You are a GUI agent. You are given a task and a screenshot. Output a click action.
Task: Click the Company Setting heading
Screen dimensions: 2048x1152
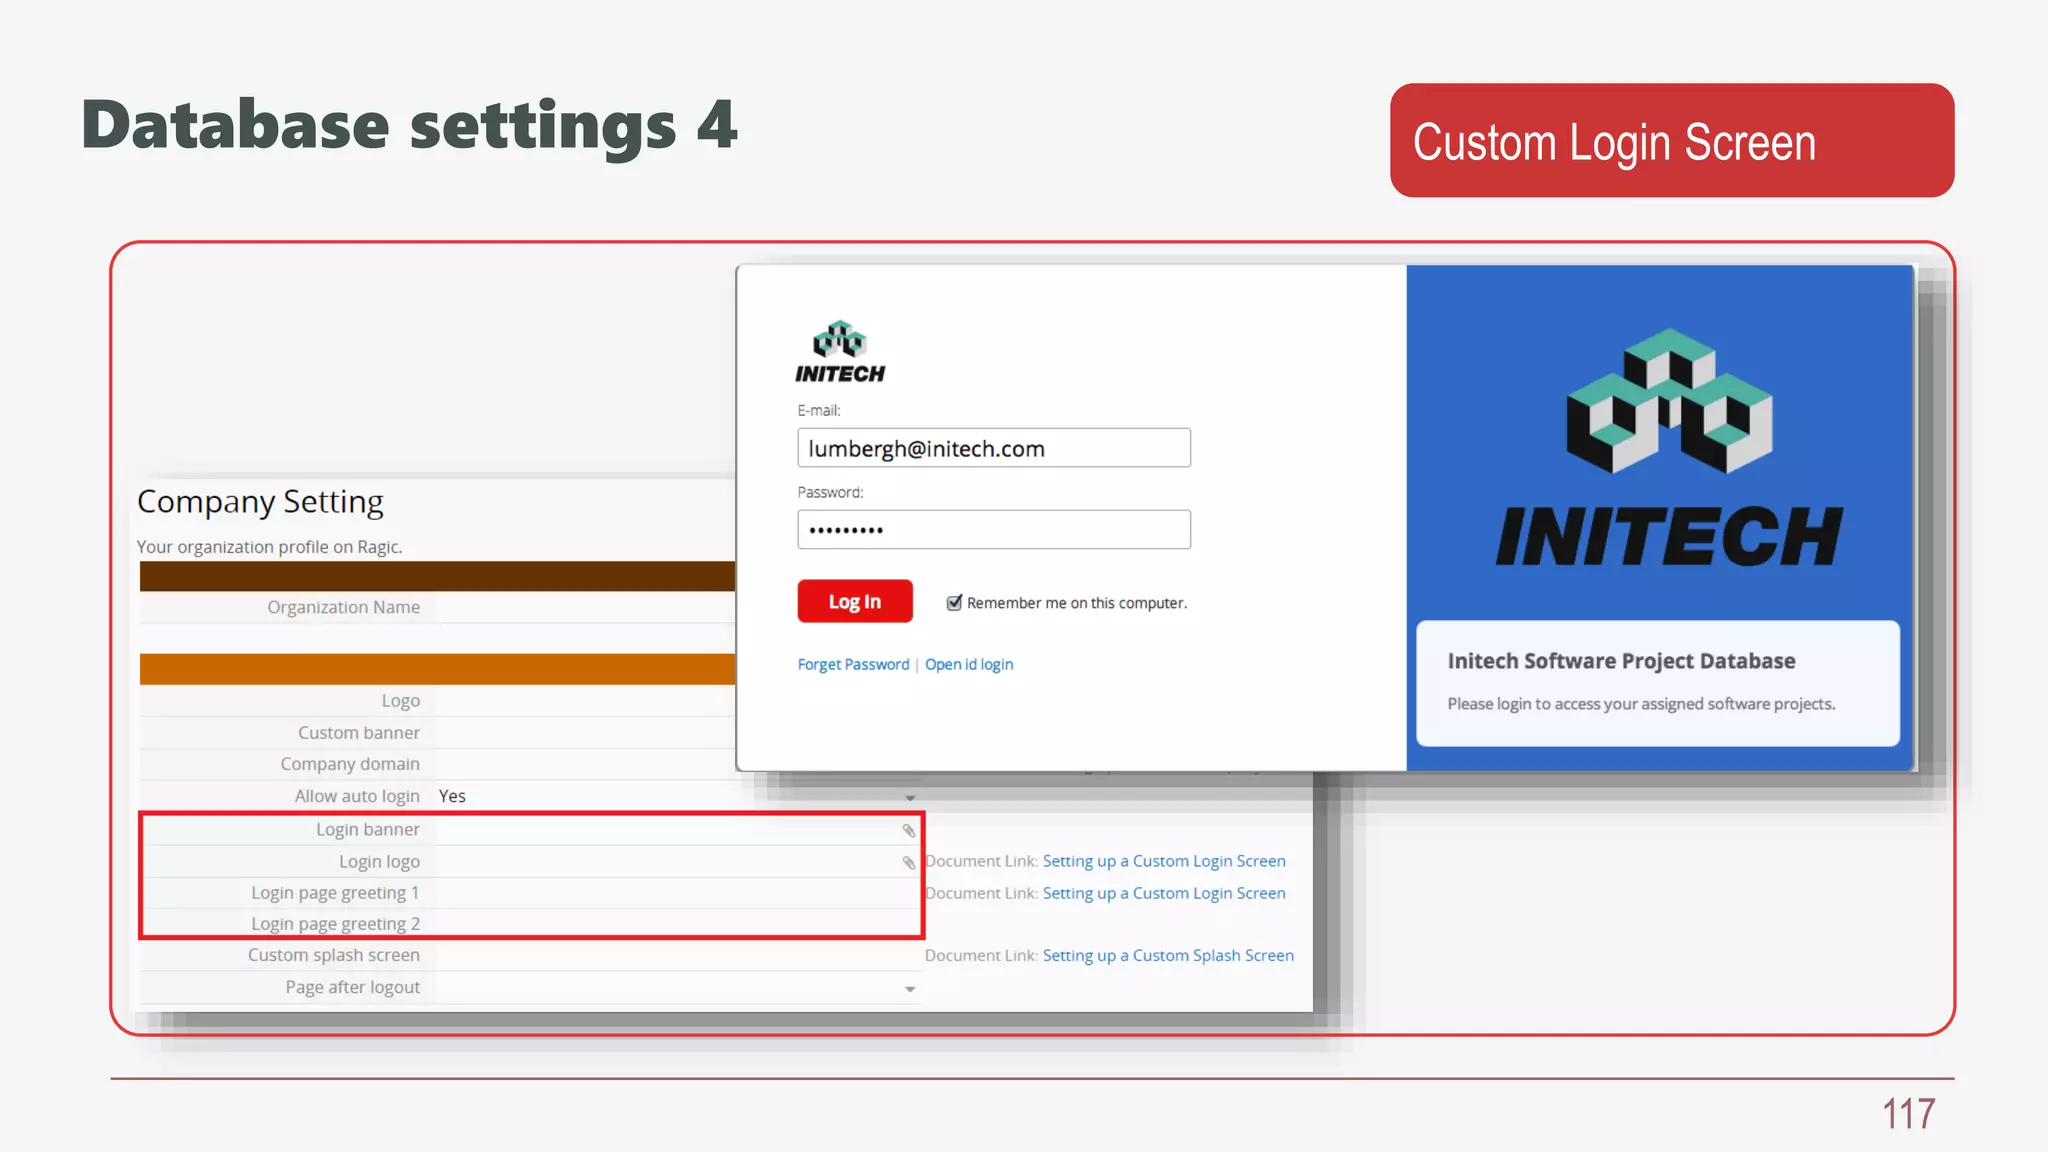260,502
